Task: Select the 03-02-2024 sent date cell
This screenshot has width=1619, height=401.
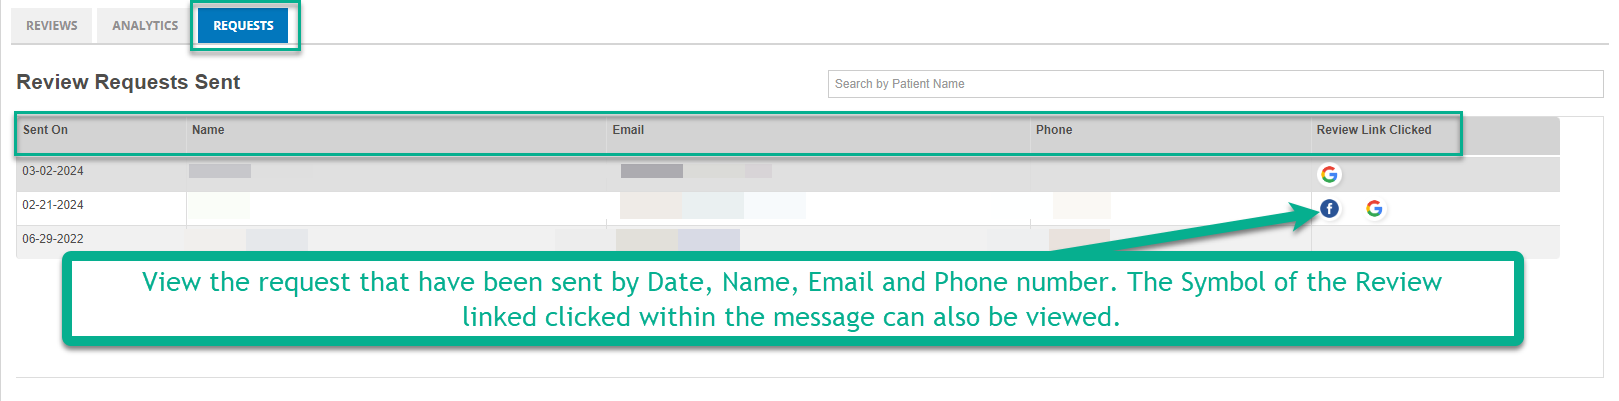Action: tap(53, 171)
